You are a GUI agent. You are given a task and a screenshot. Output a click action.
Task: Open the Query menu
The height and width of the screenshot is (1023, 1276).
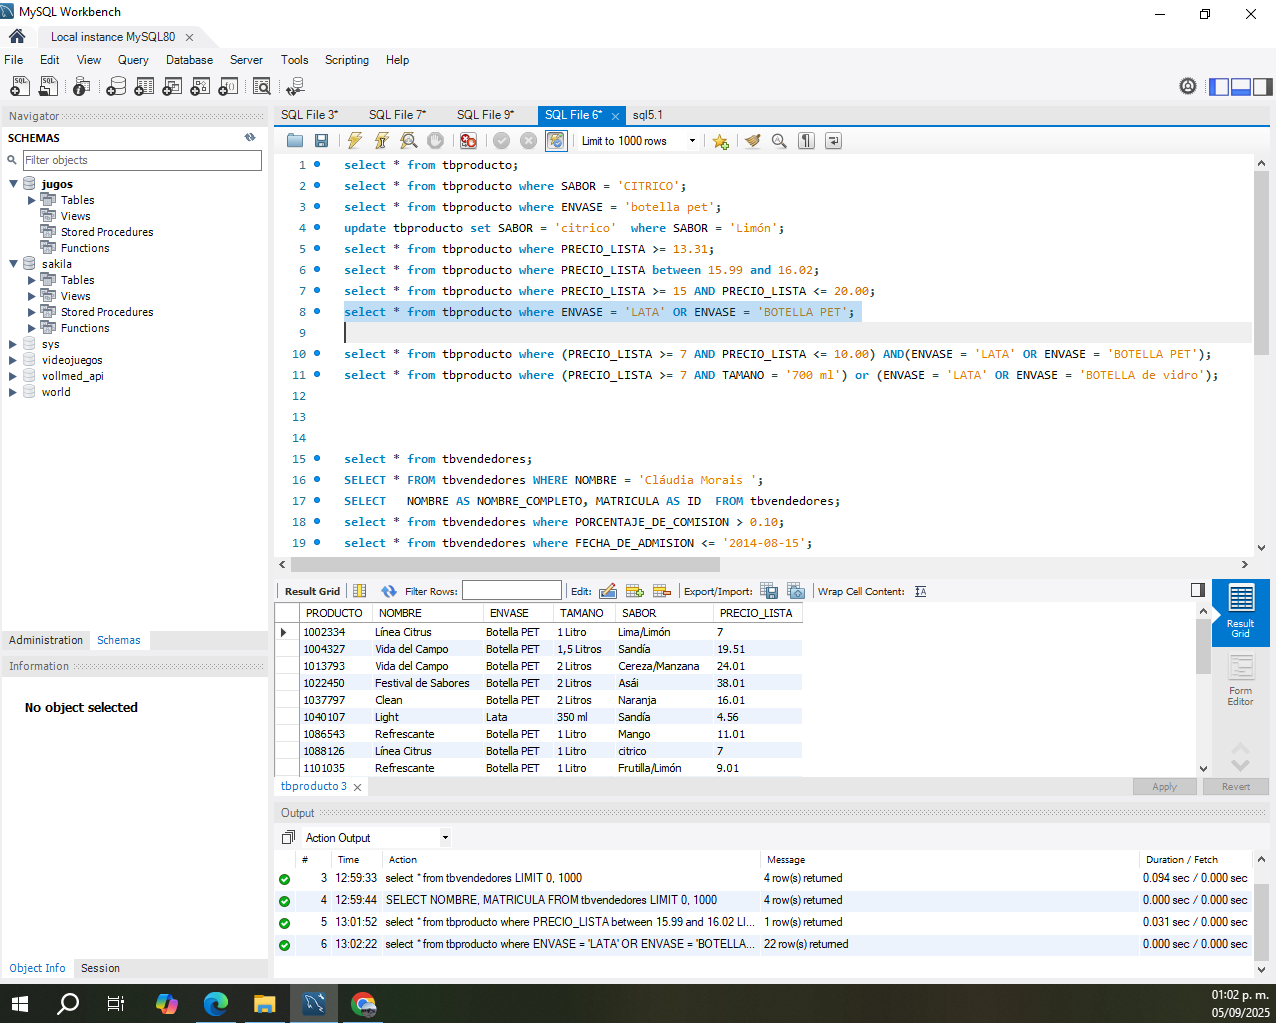[x=133, y=60]
